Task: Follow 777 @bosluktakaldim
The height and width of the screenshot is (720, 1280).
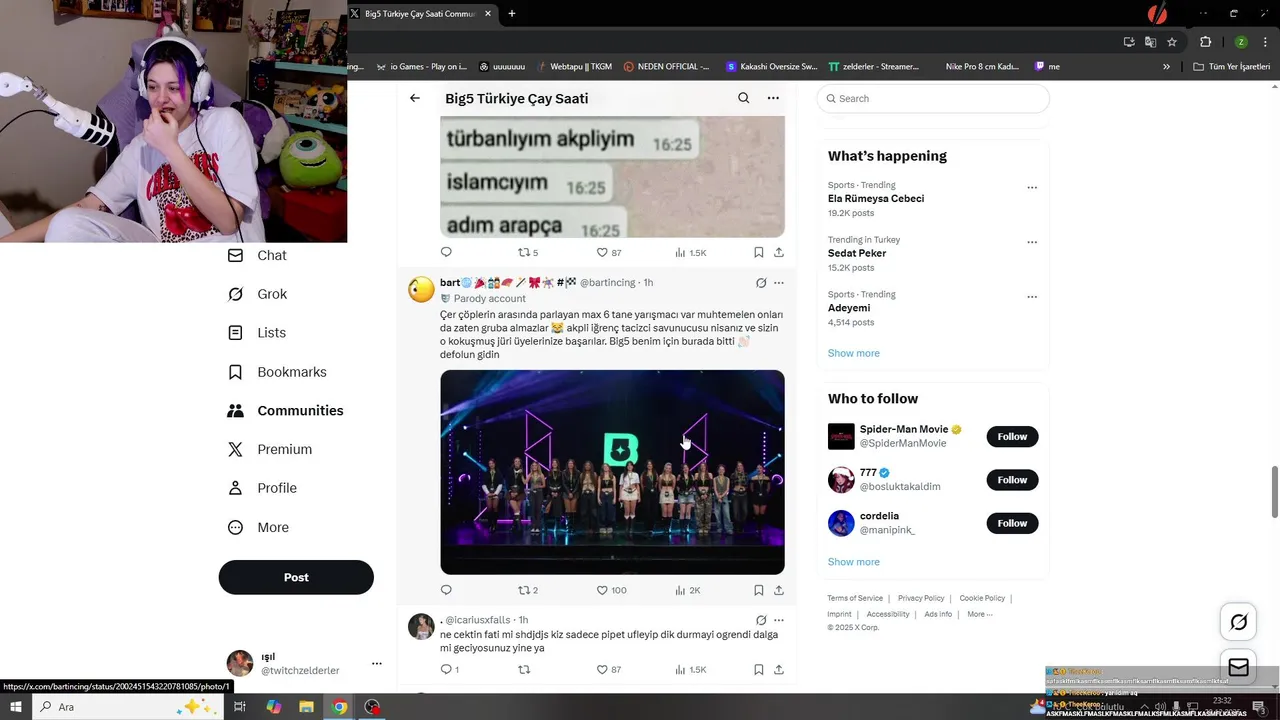Action: pos(1012,480)
